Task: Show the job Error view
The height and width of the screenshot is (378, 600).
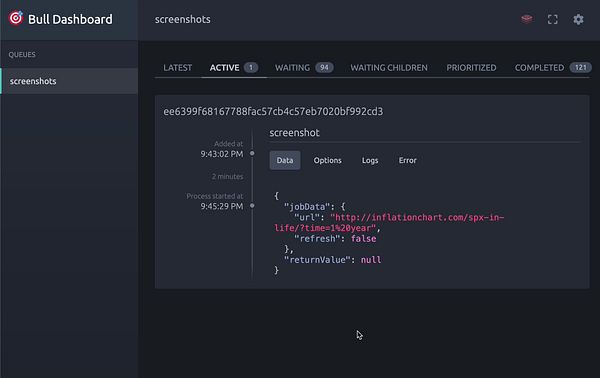Action: tap(408, 160)
